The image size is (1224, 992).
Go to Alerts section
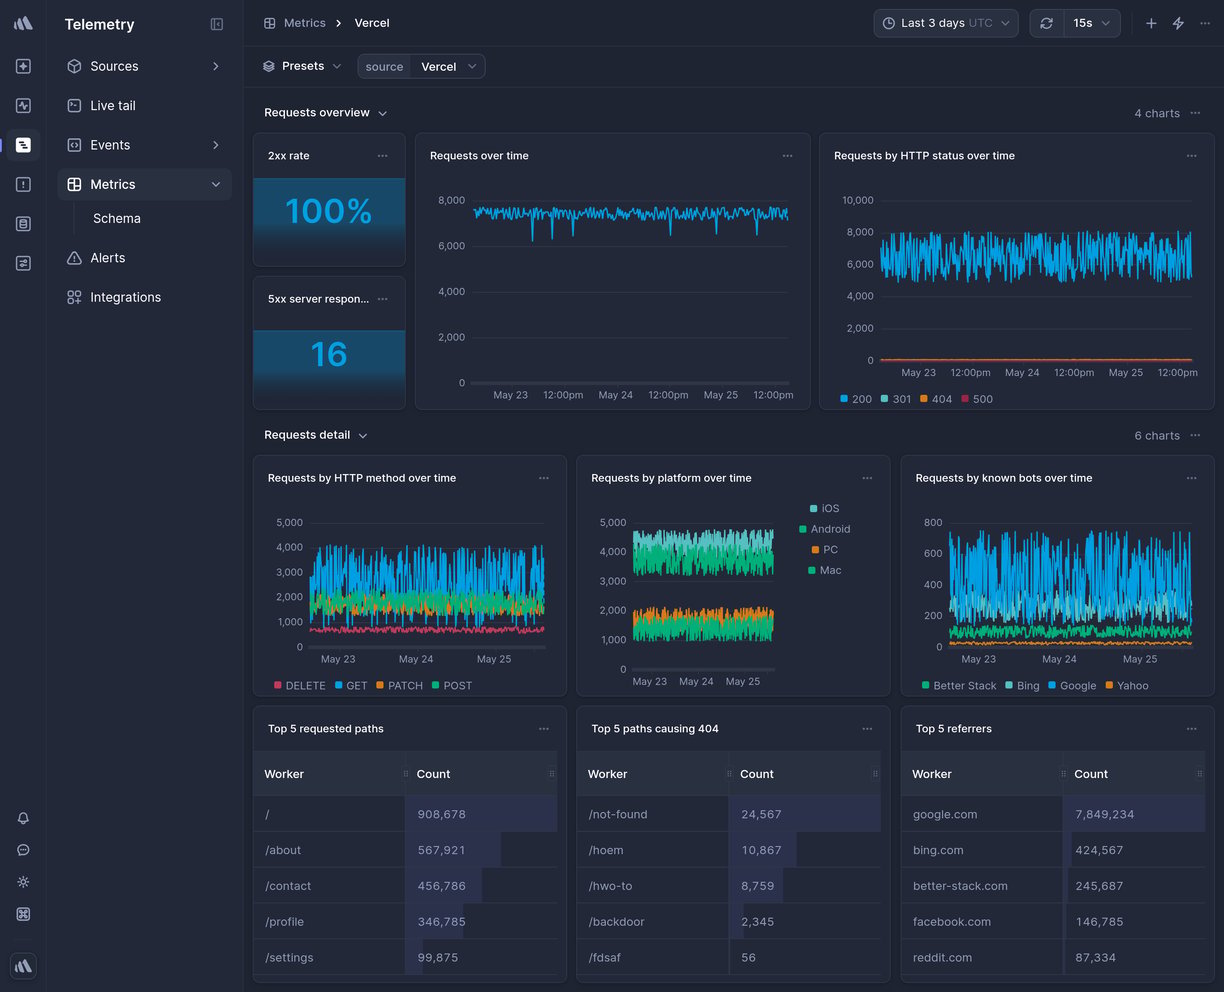[x=107, y=258]
